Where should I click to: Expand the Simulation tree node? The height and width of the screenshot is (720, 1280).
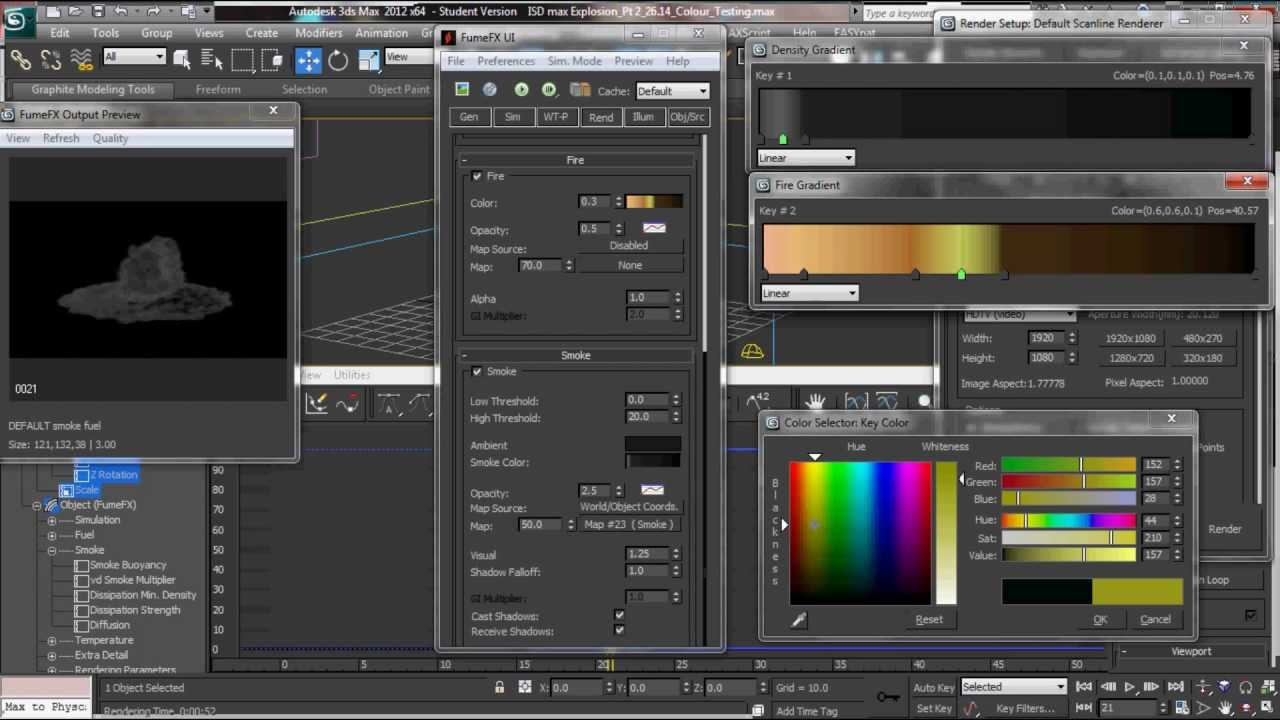[x=52, y=520]
